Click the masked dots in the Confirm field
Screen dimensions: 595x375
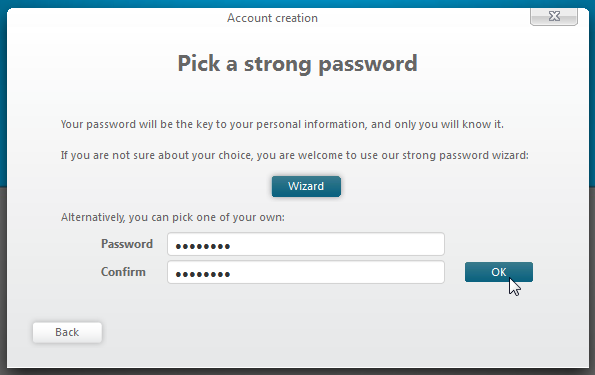click(203, 274)
